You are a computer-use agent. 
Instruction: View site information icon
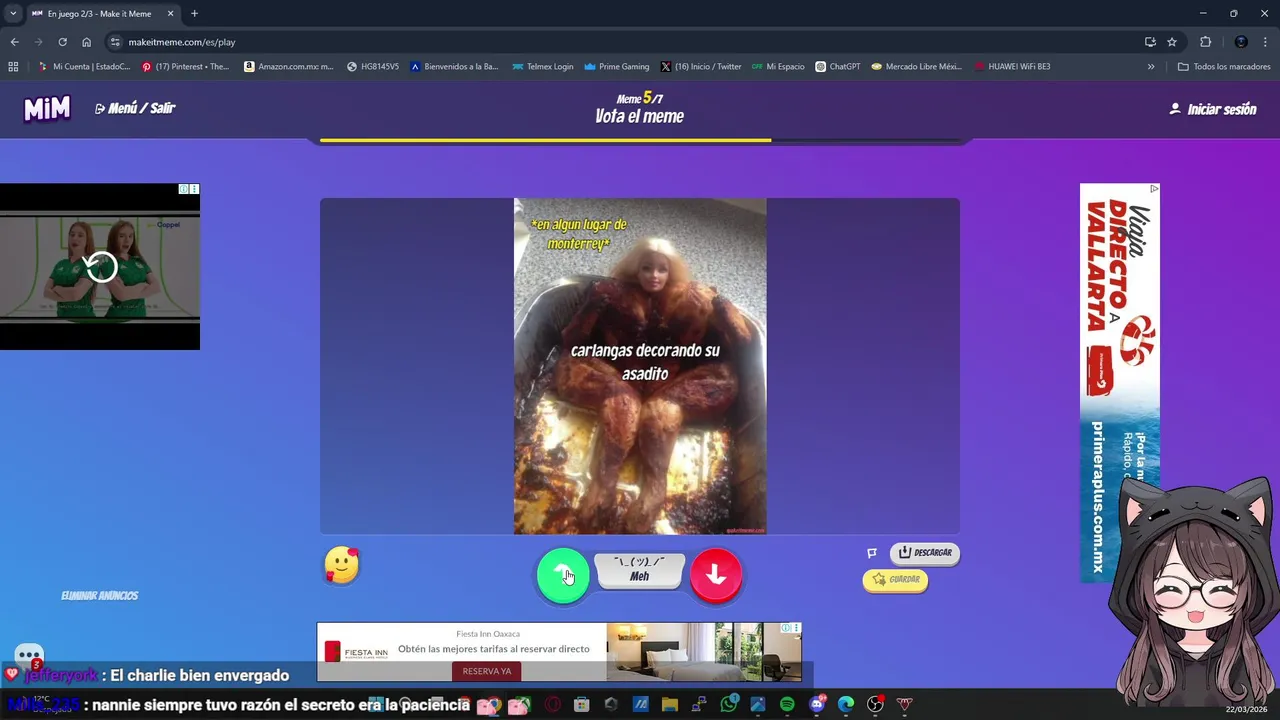pos(116,42)
